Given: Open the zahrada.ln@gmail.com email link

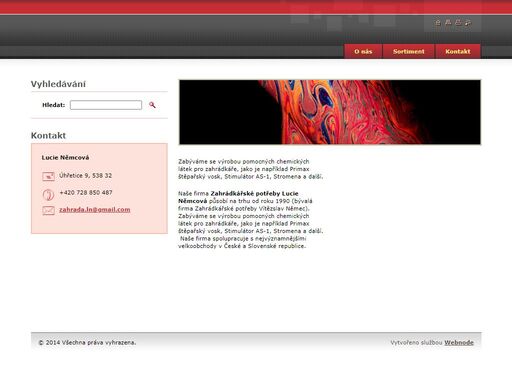Looking at the screenshot, I should click(x=95, y=210).
